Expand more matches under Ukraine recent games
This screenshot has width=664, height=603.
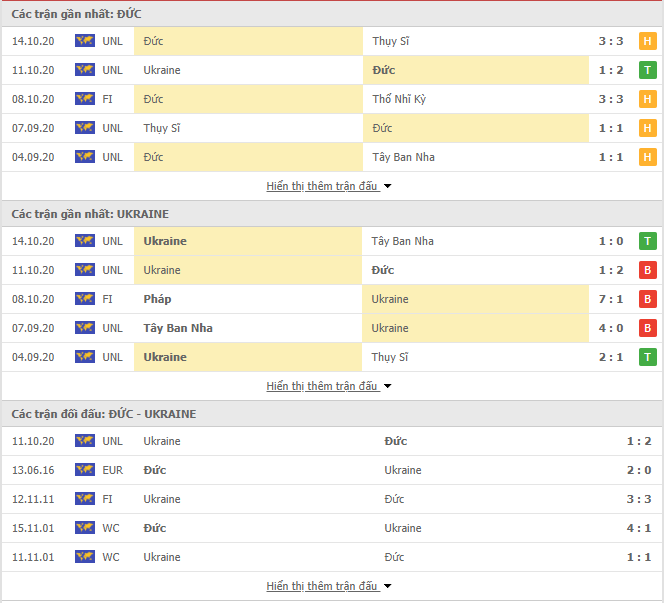[x=329, y=386]
